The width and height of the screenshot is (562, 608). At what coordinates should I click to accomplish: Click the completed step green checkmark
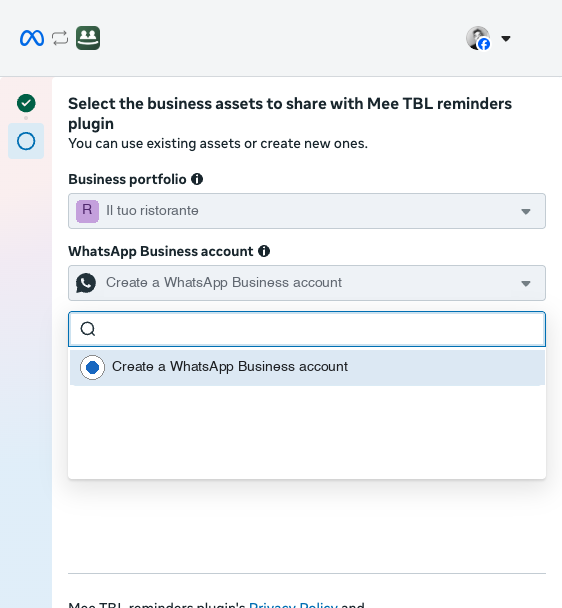[26, 103]
